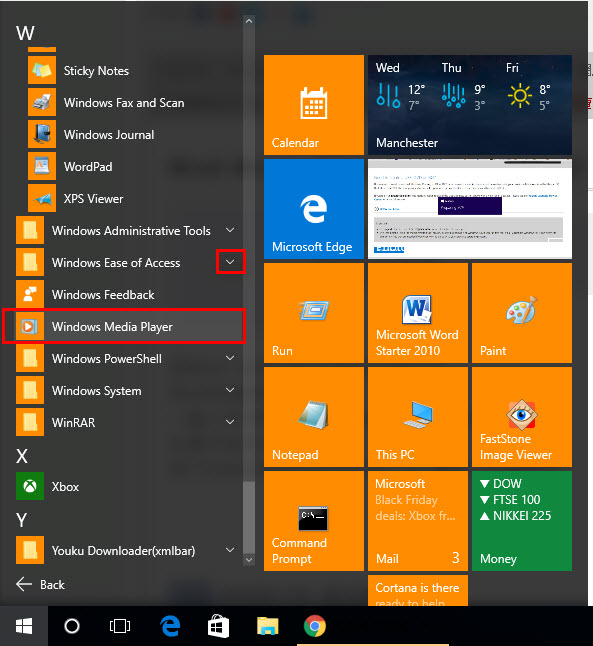The width and height of the screenshot is (593, 646).
Task: Click the app list scroll up arrow
Action: (x=248, y=21)
